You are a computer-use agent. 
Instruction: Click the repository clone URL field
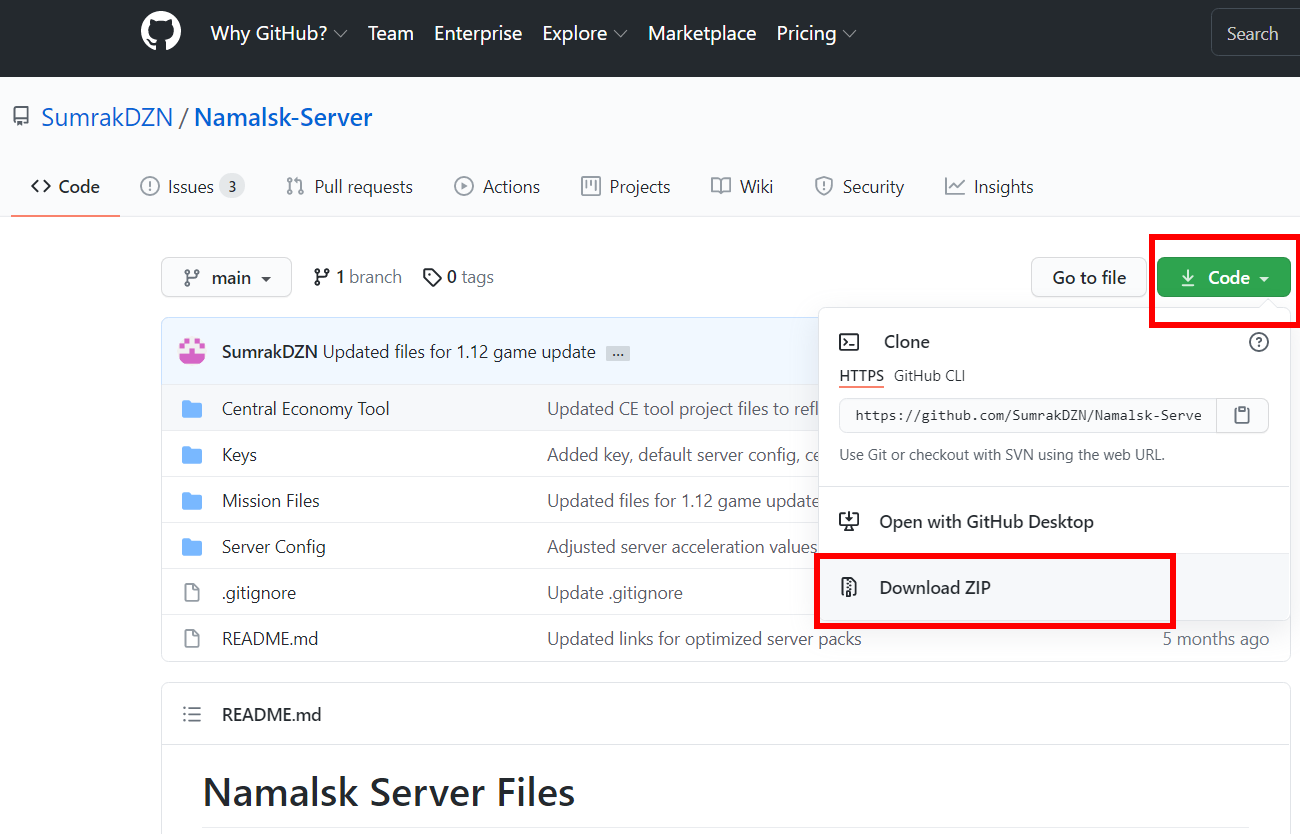click(1028, 415)
